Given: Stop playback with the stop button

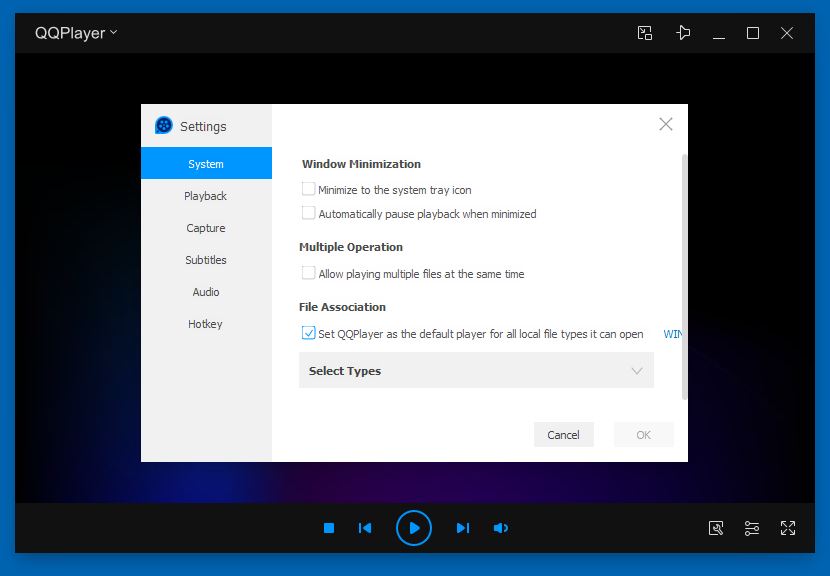Looking at the screenshot, I should (x=329, y=528).
